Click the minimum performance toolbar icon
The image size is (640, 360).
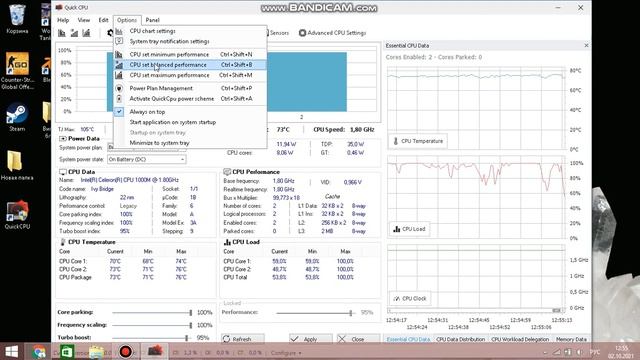(x=62, y=33)
